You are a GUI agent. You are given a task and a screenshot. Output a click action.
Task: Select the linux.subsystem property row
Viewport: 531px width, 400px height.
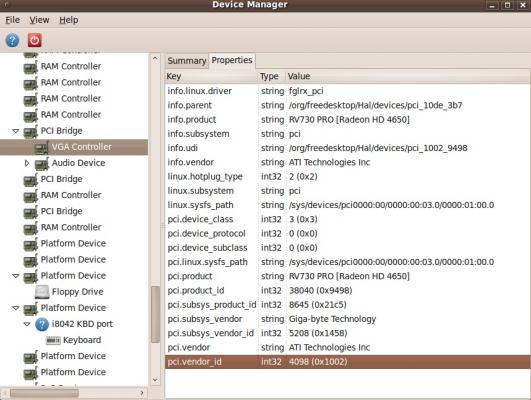pos(347,191)
